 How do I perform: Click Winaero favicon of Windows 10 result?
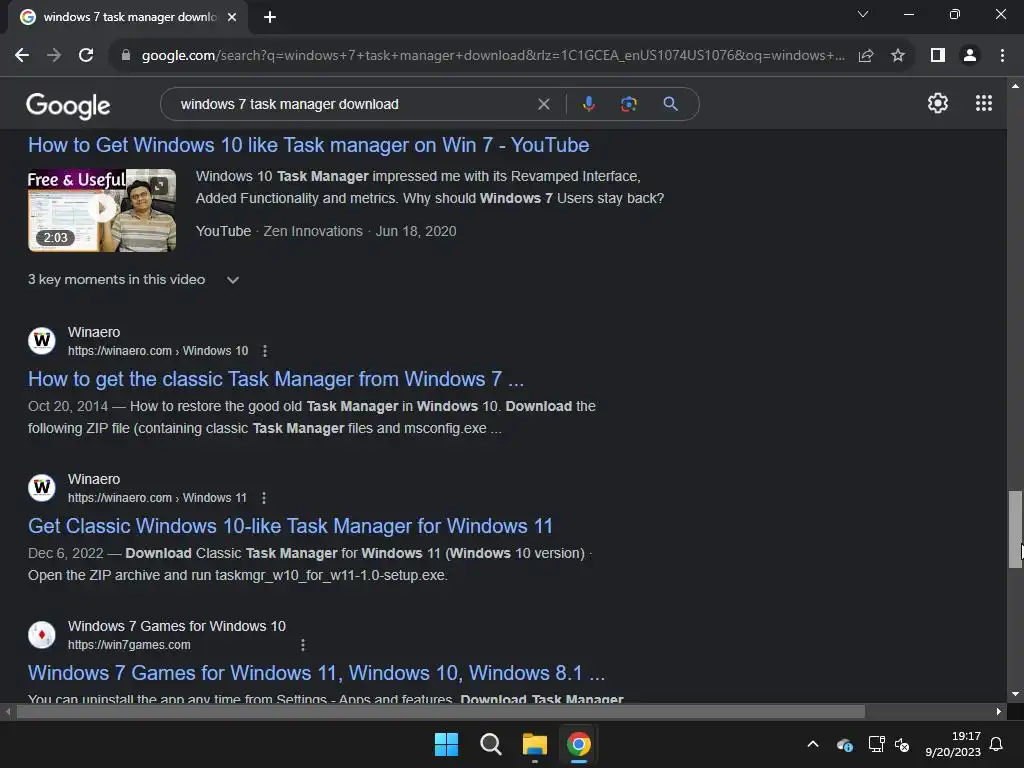[42, 341]
